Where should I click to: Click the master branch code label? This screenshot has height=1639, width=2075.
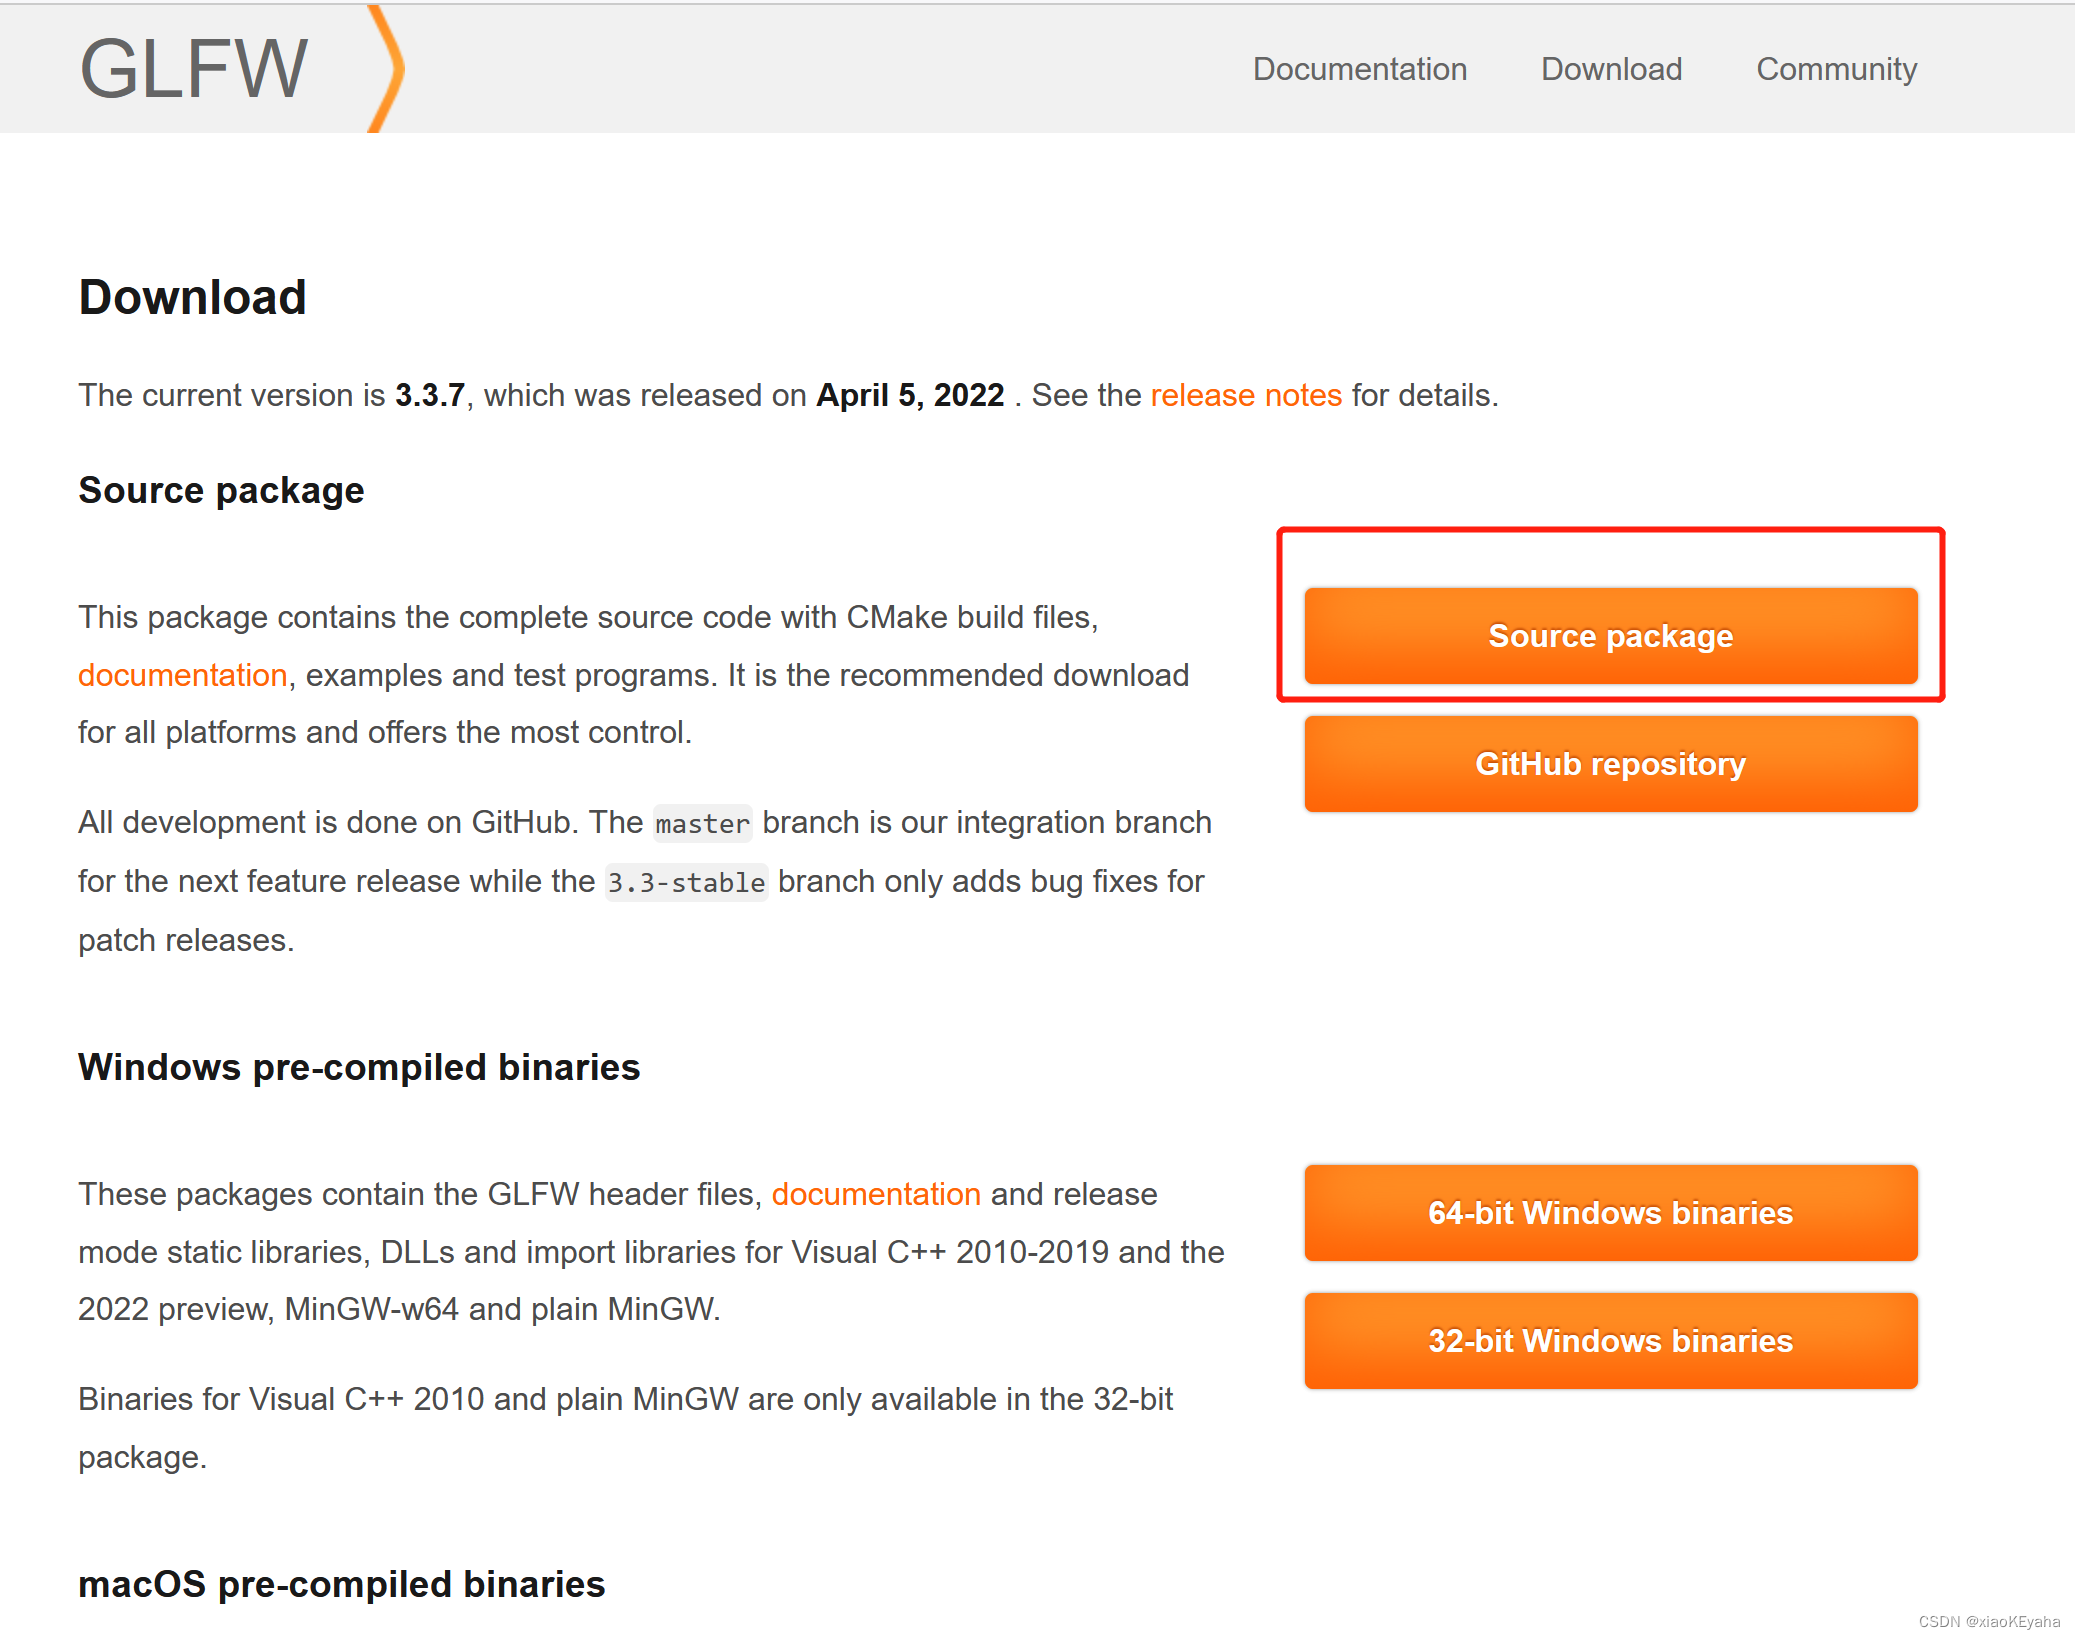pos(702,824)
